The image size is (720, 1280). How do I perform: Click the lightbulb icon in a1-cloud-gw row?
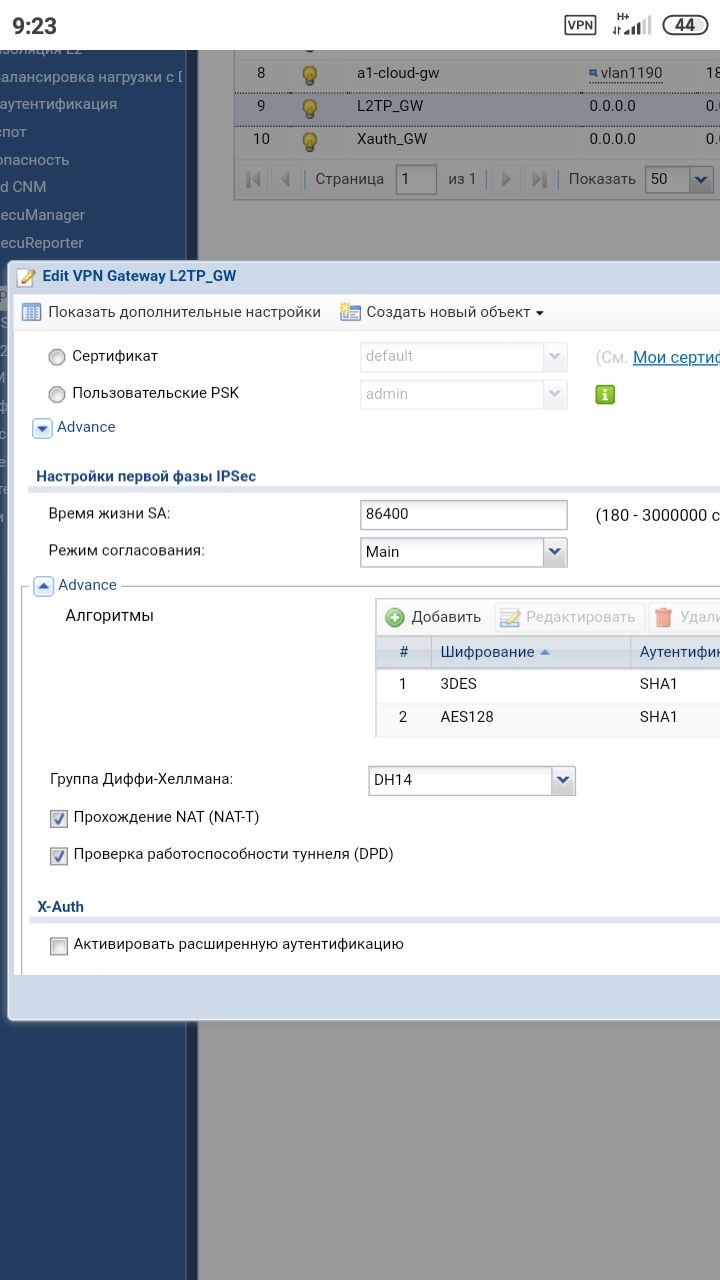pos(310,74)
